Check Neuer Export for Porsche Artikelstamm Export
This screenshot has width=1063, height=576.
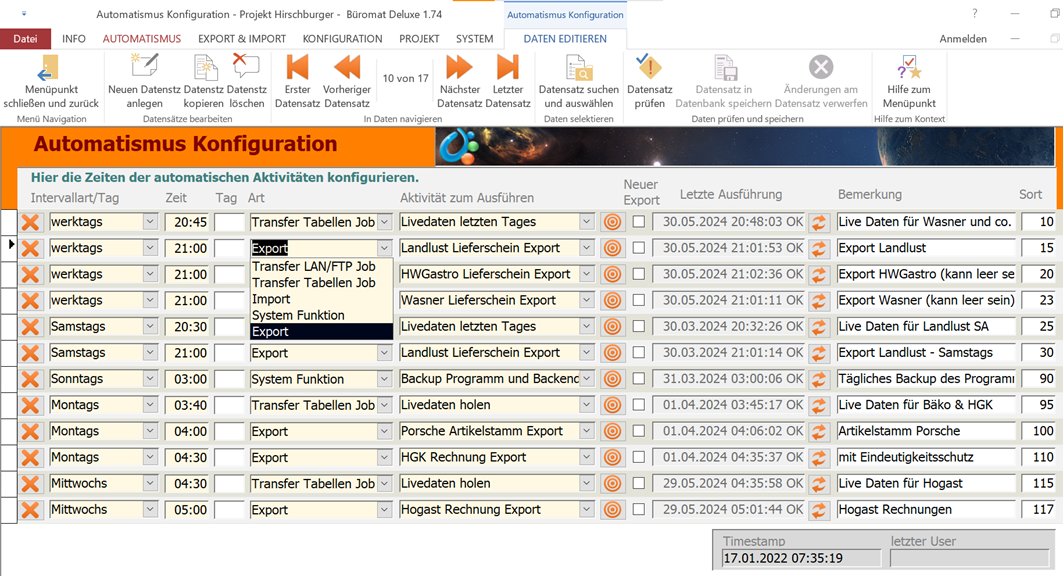[639, 431]
